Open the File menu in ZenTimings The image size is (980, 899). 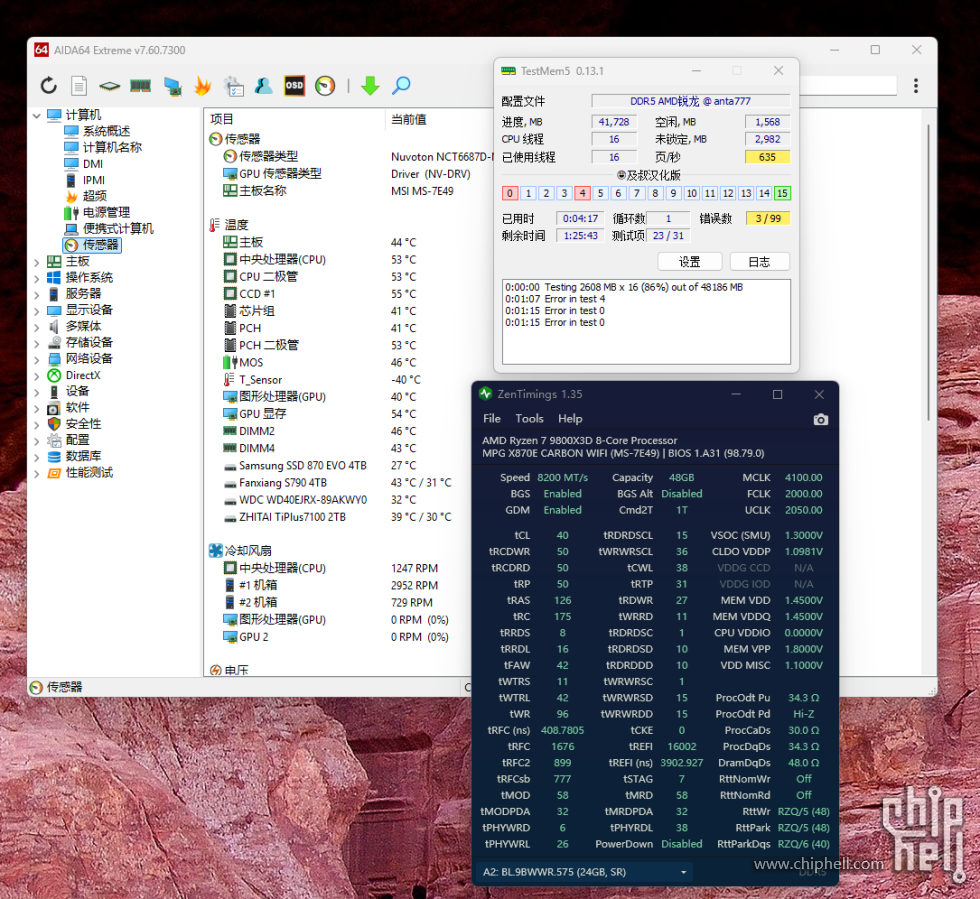(x=492, y=419)
